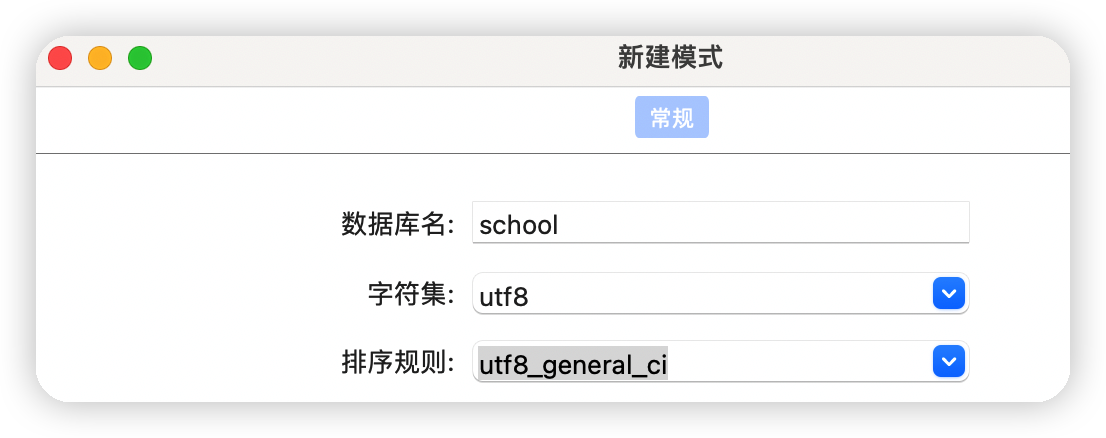Close the 新建模式 window with red button
1106x438 pixels.
[60, 58]
